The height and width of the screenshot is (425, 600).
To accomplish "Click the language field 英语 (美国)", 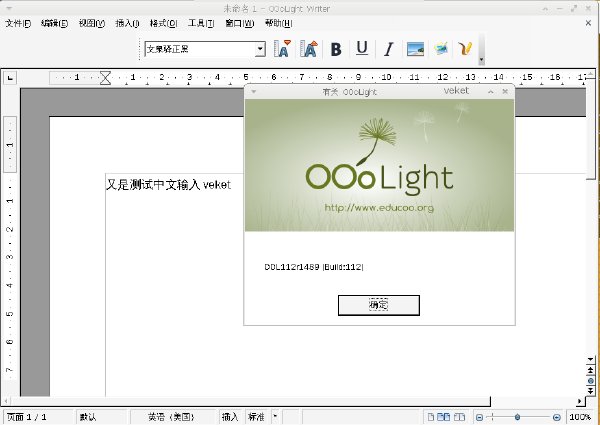I will coord(171,417).
